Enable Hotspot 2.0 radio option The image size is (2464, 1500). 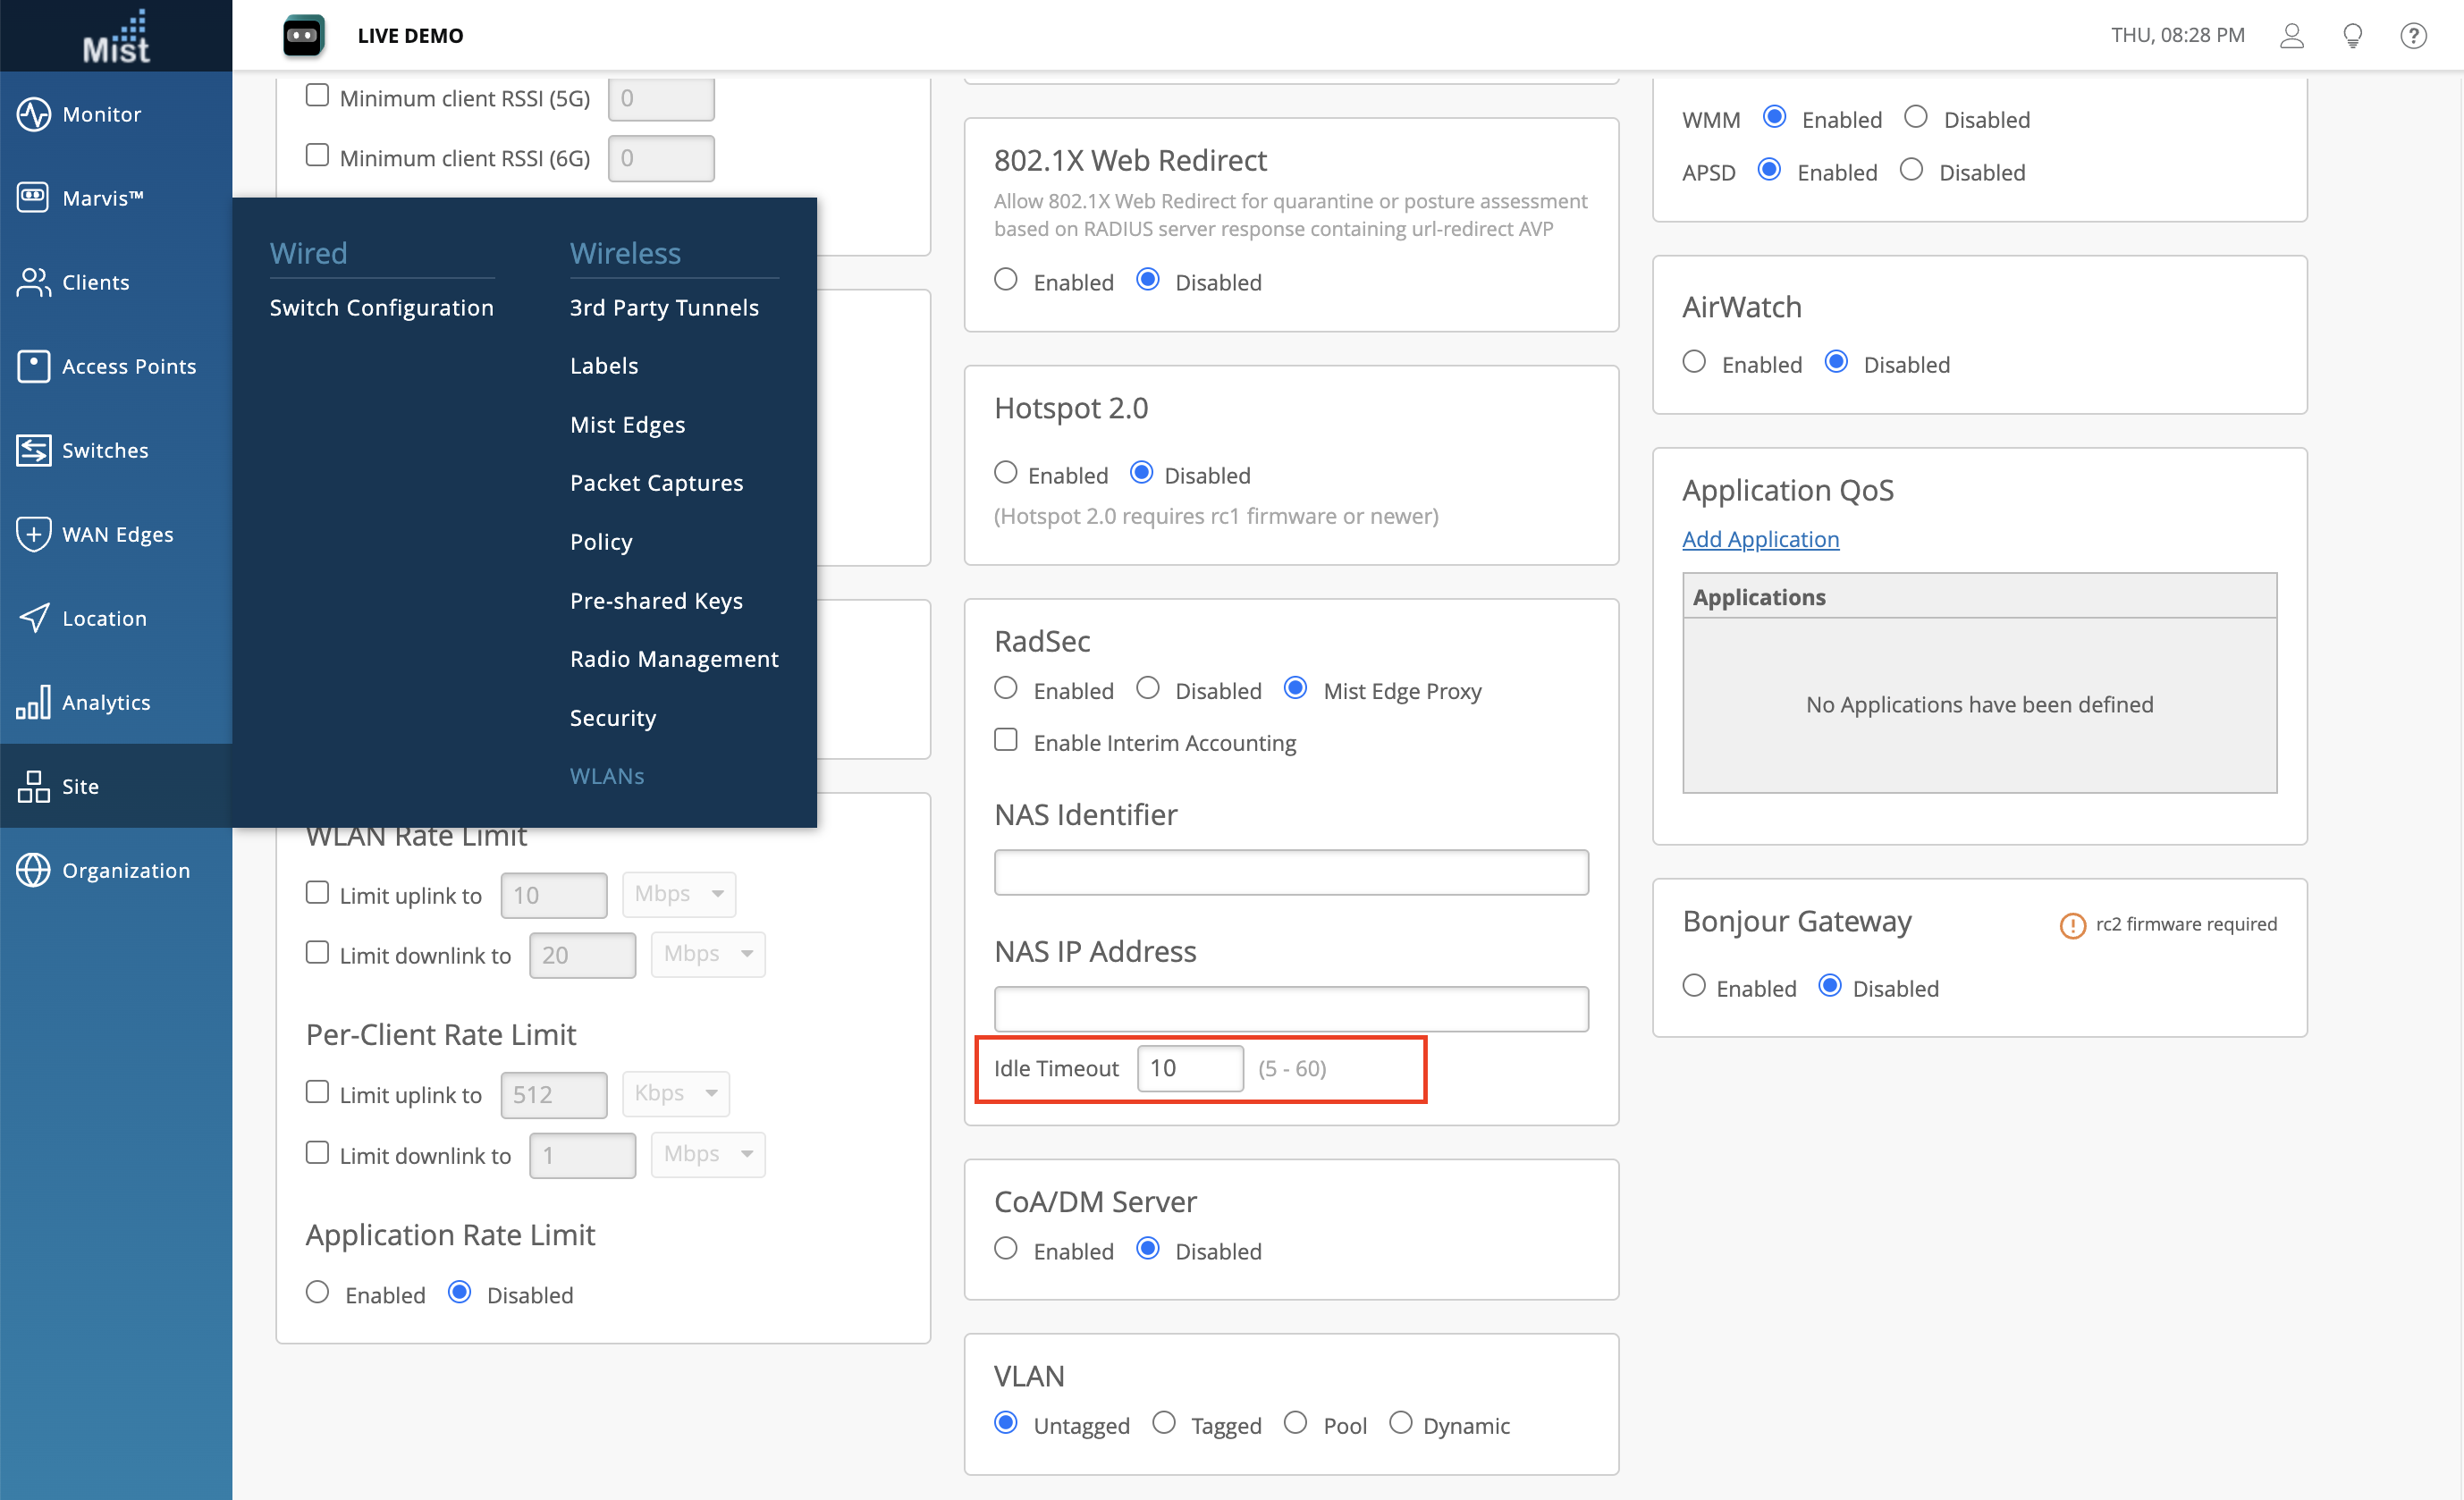tap(1006, 473)
